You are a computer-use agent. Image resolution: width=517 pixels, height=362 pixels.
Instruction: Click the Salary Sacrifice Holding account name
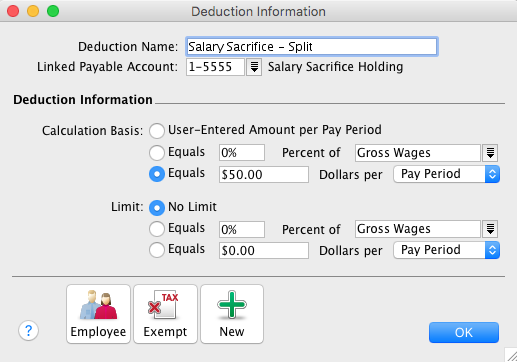tap(335, 67)
